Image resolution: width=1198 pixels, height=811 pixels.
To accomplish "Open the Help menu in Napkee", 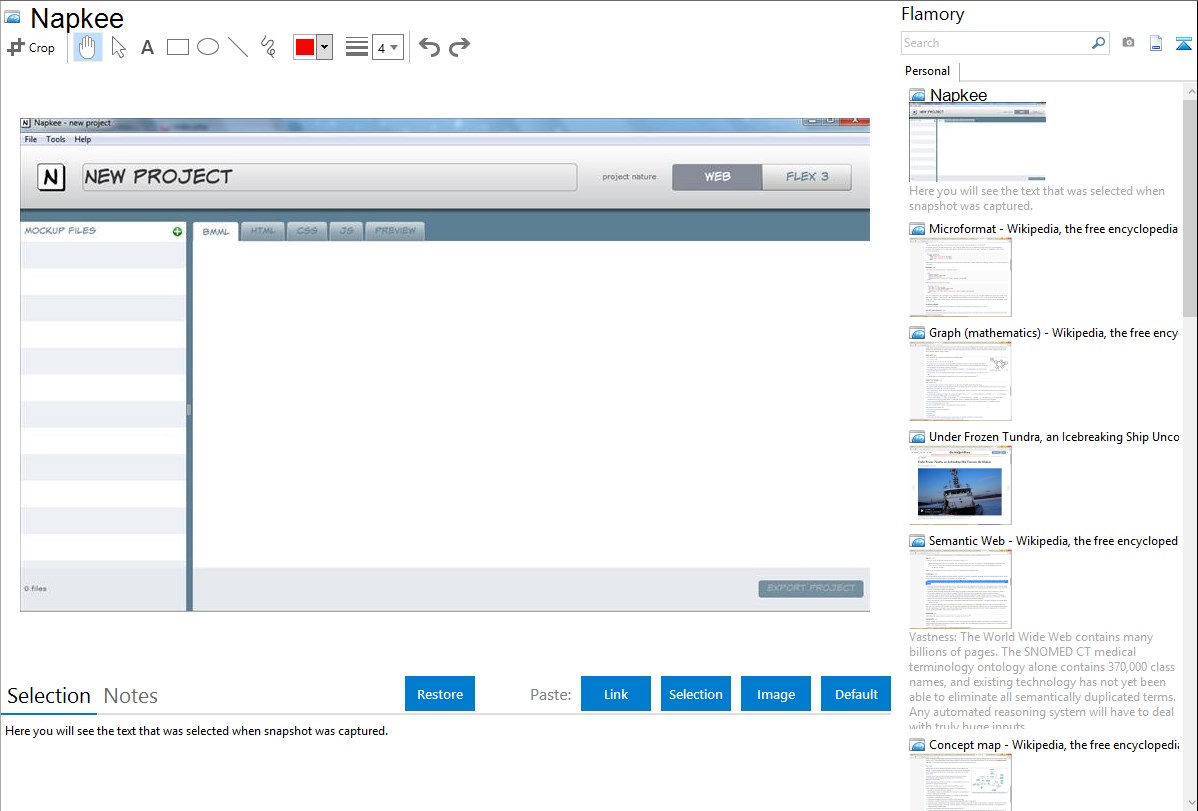I will (83, 139).
